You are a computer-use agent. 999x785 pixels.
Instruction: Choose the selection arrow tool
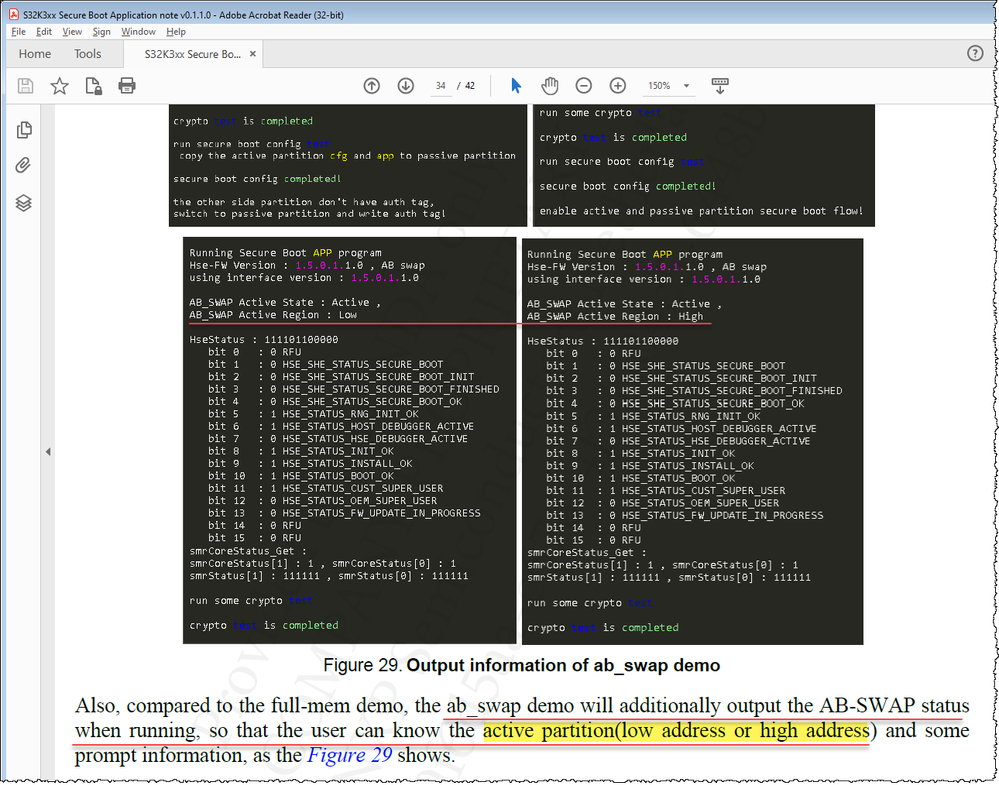516,85
